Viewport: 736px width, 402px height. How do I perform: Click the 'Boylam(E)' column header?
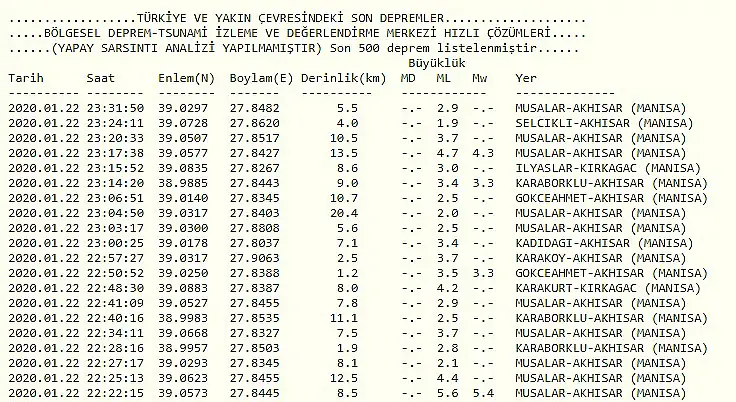pos(261,78)
